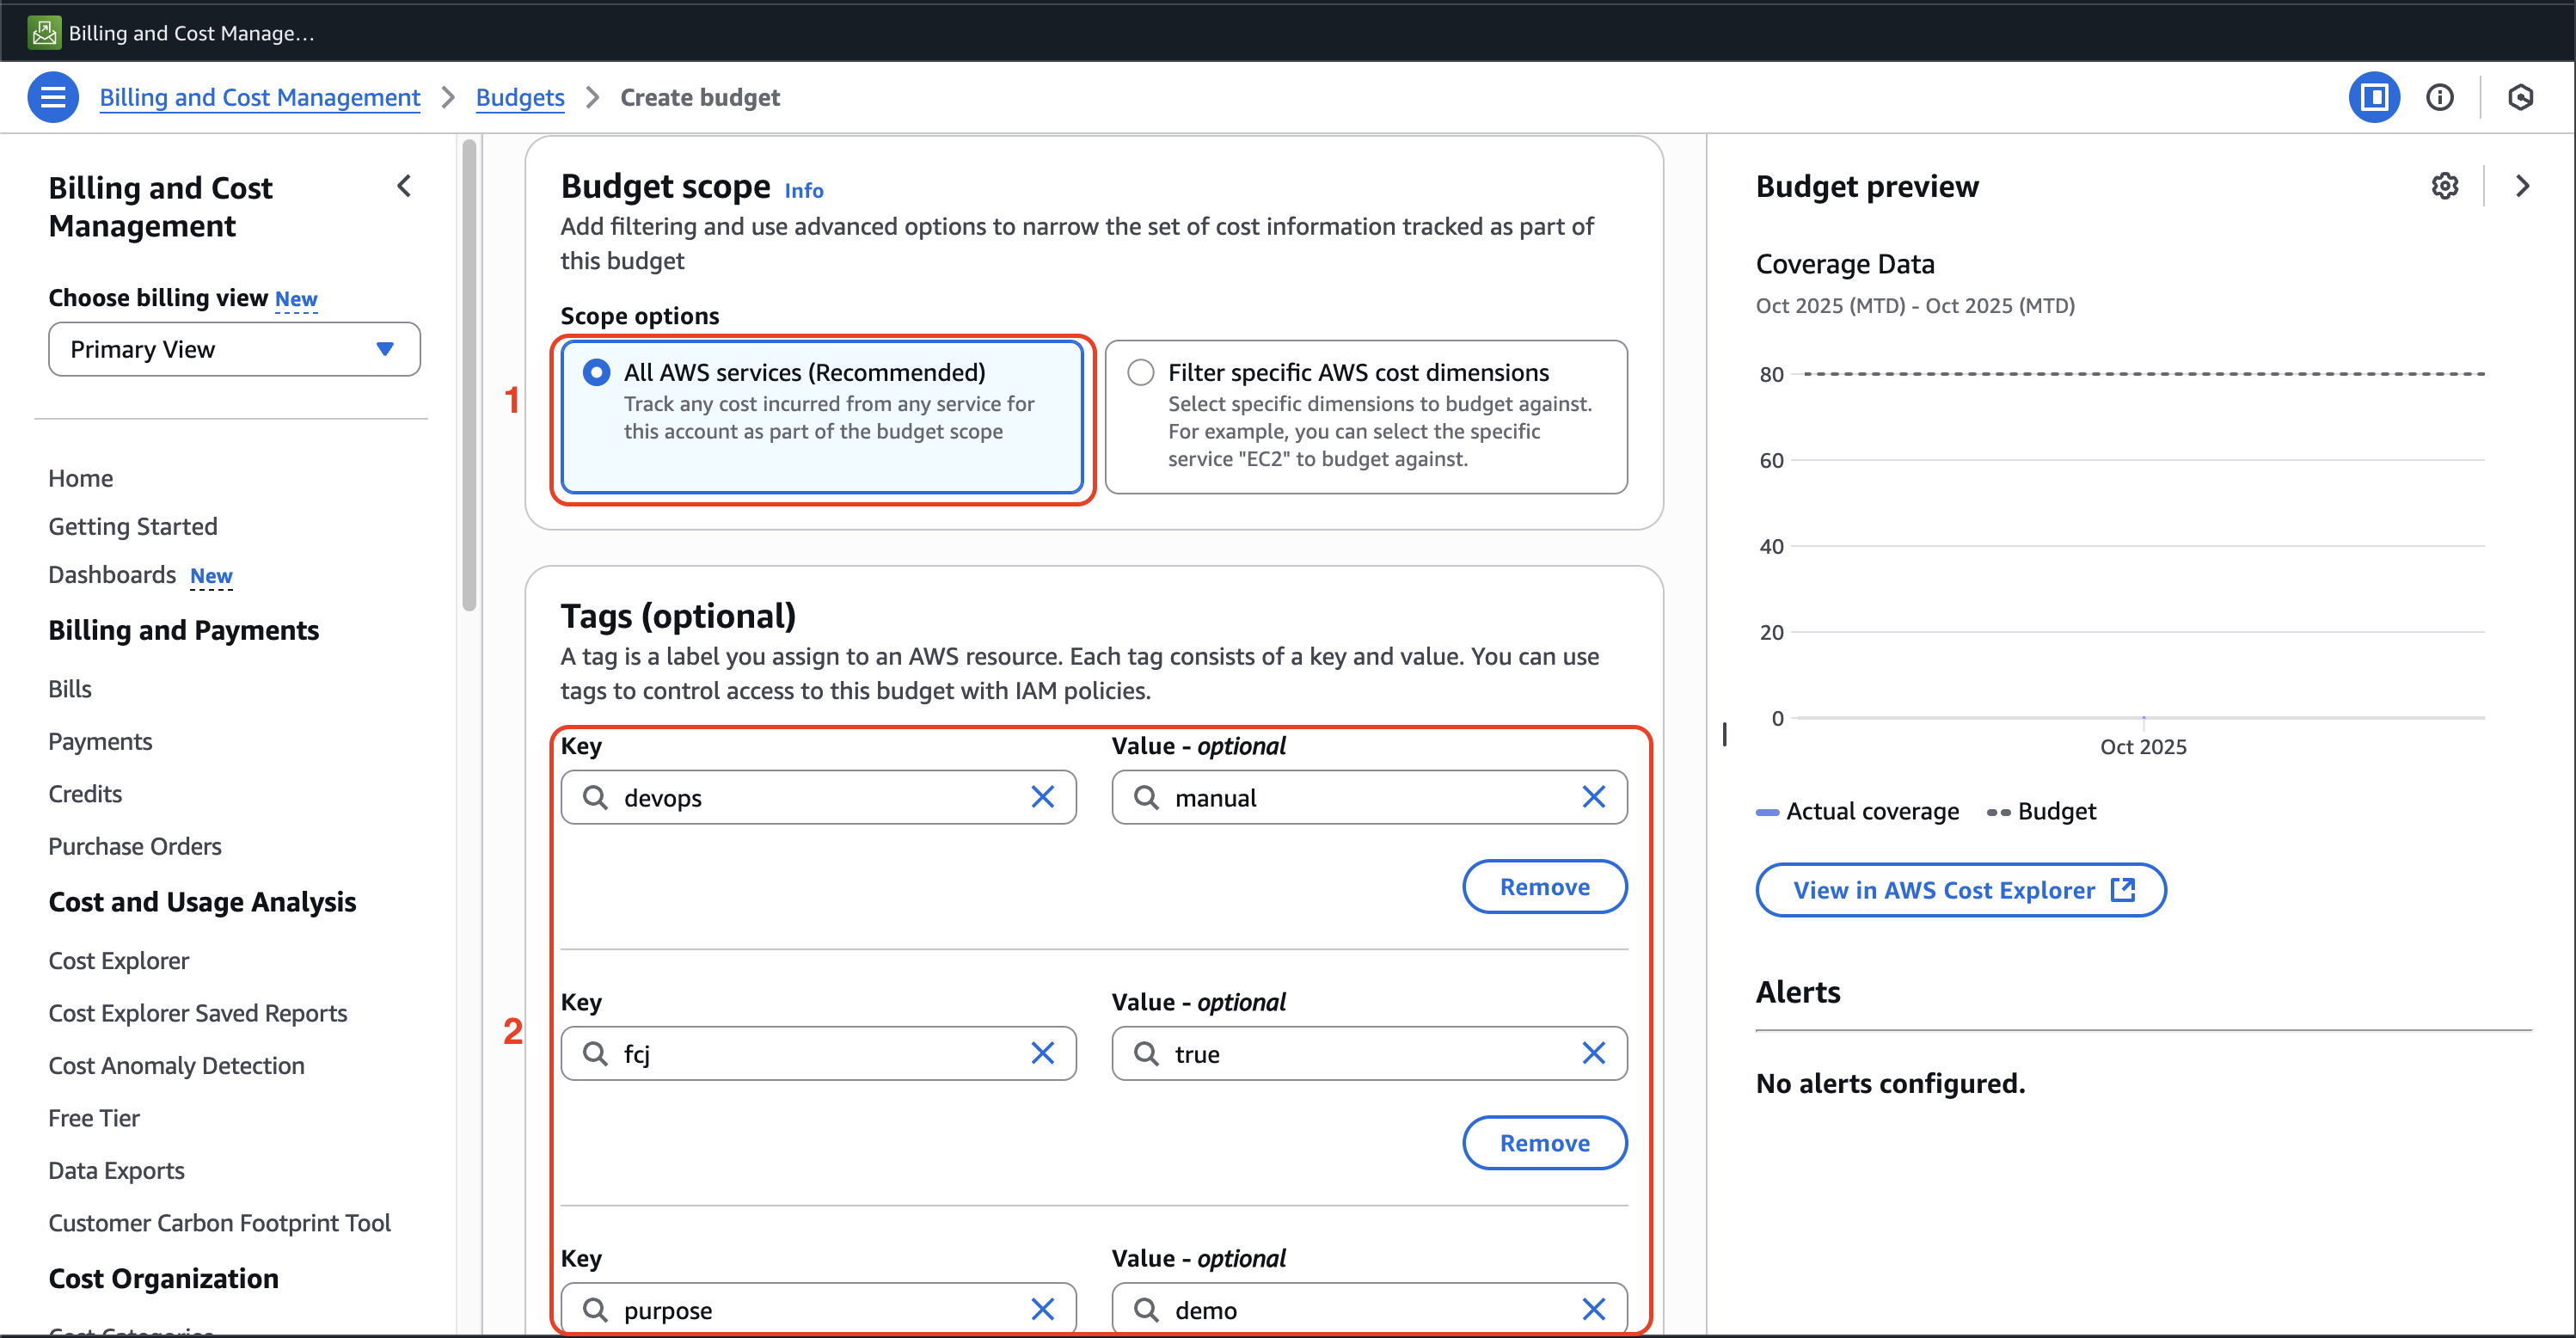Go to Bills in sidebar
The width and height of the screenshot is (2576, 1338).
click(69, 689)
